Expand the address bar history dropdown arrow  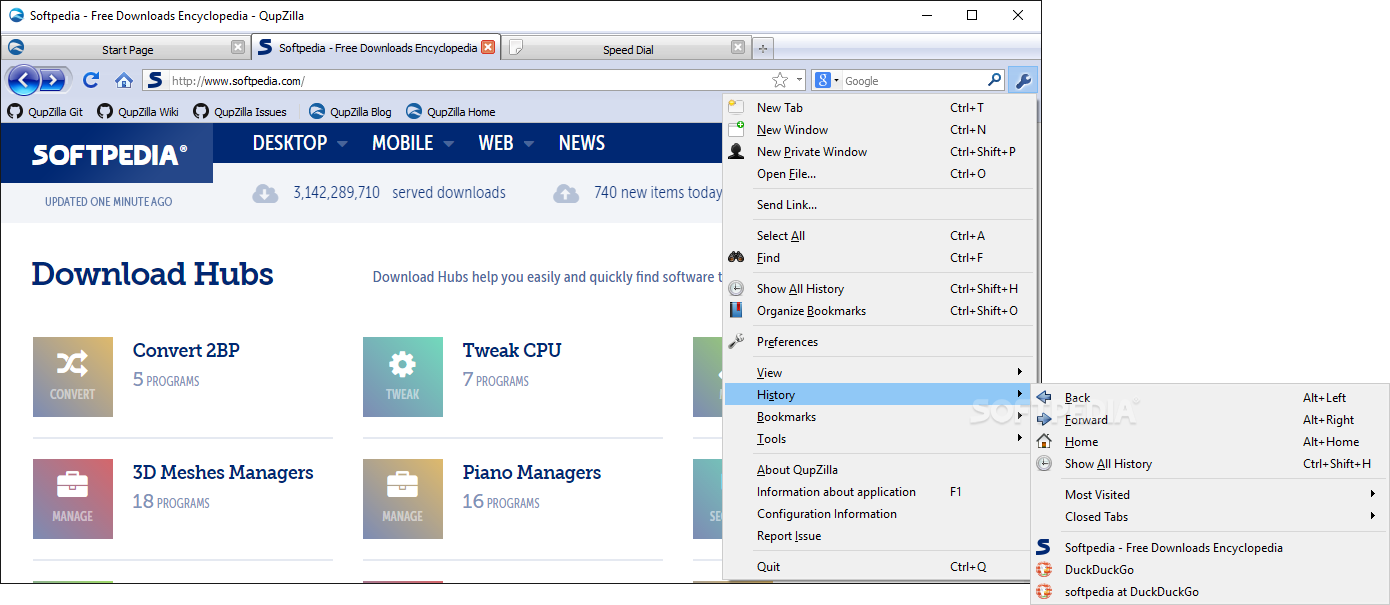coord(799,80)
